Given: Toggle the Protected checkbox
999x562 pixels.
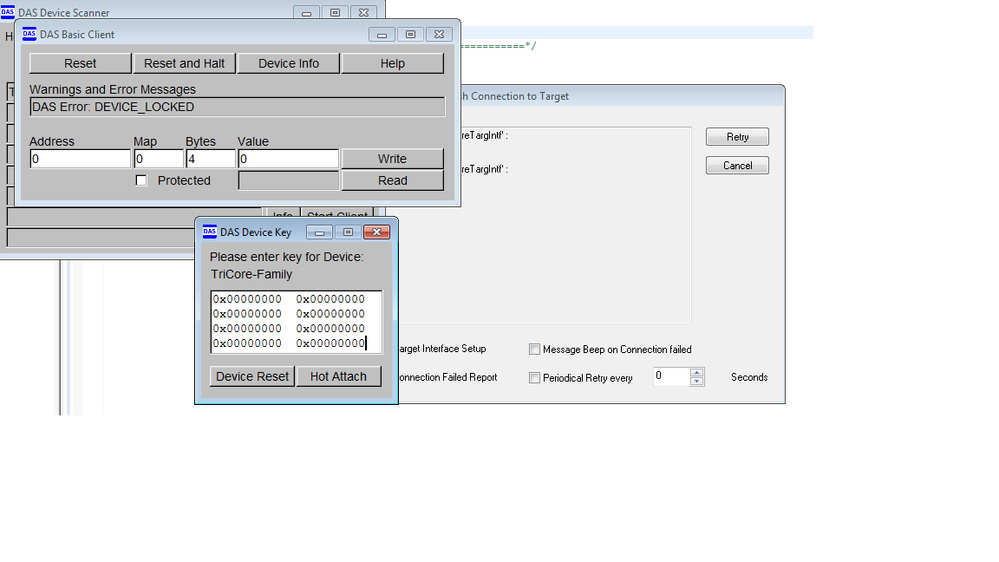Looking at the screenshot, I should tap(141, 181).
